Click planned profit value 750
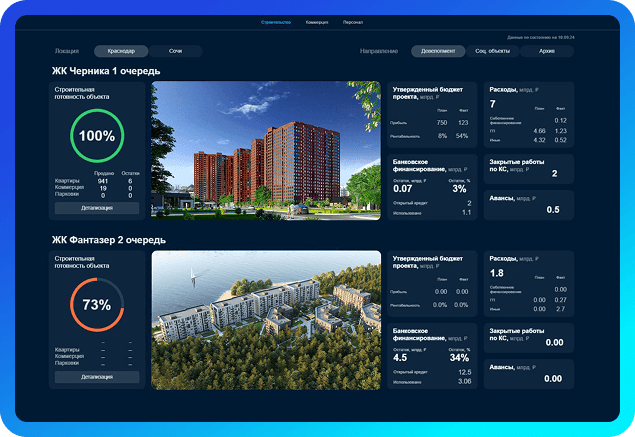 click(x=442, y=123)
